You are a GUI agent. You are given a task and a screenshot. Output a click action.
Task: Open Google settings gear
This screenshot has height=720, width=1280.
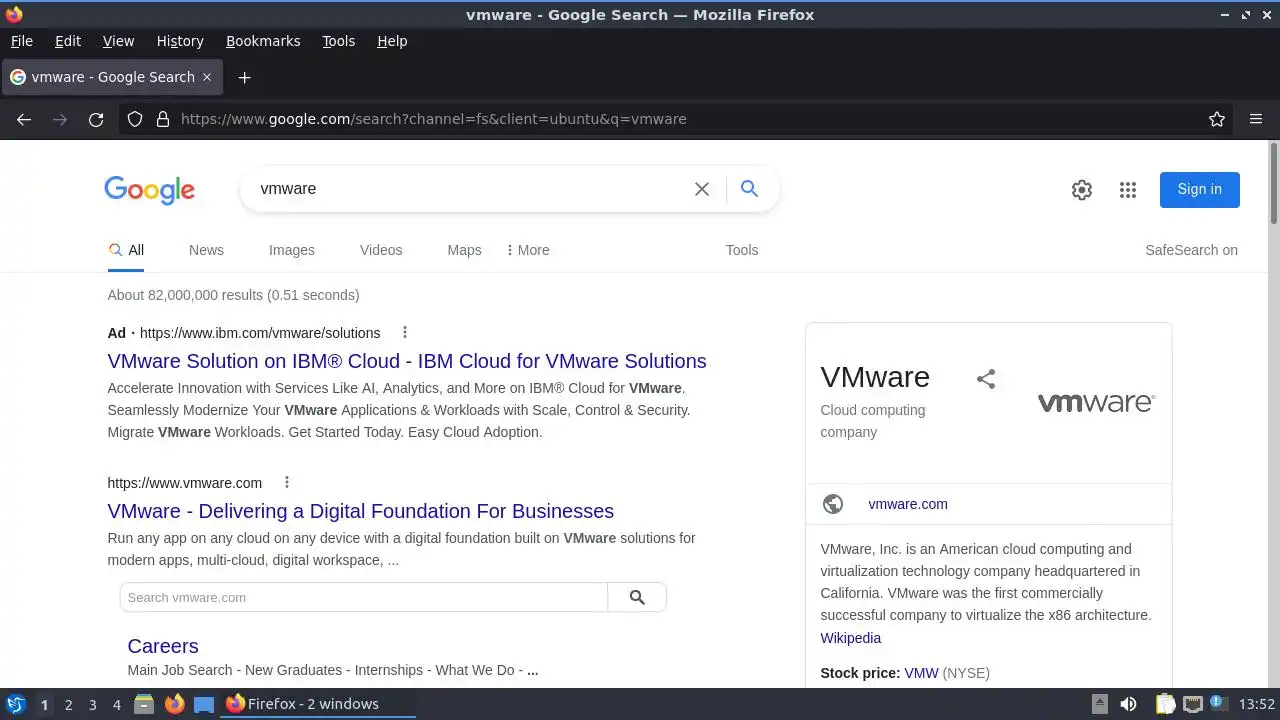[x=1082, y=190]
